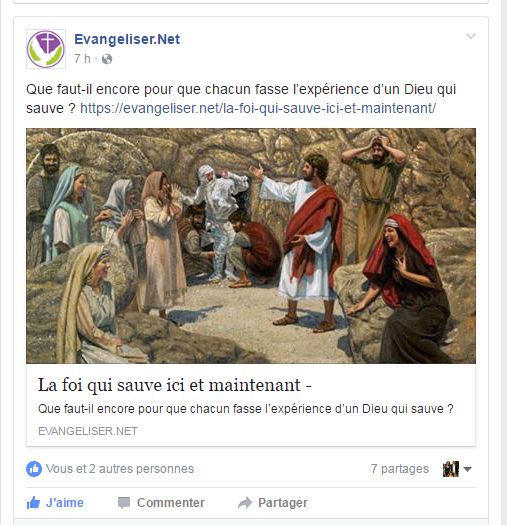This screenshot has height=525, width=507.
Task: Click the EVANGELISER.NET source domain label
Action: click(88, 431)
